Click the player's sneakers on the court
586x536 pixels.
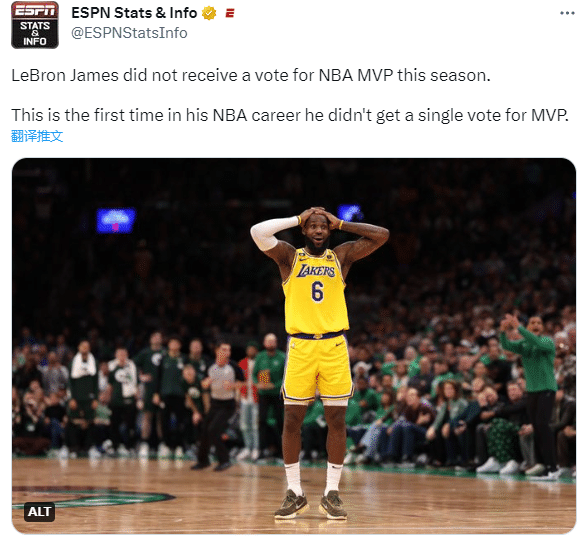[x=312, y=504]
